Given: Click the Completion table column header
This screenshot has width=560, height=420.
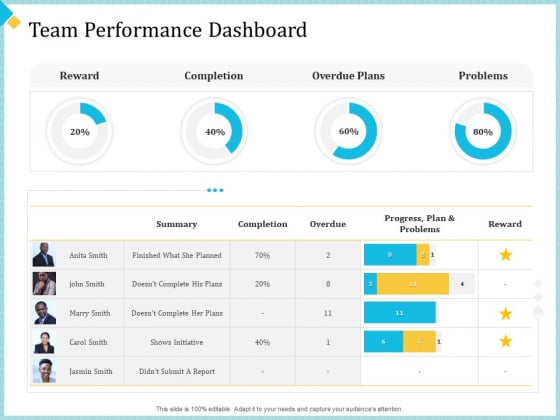Looking at the screenshot, I should (x=262, y=224).
